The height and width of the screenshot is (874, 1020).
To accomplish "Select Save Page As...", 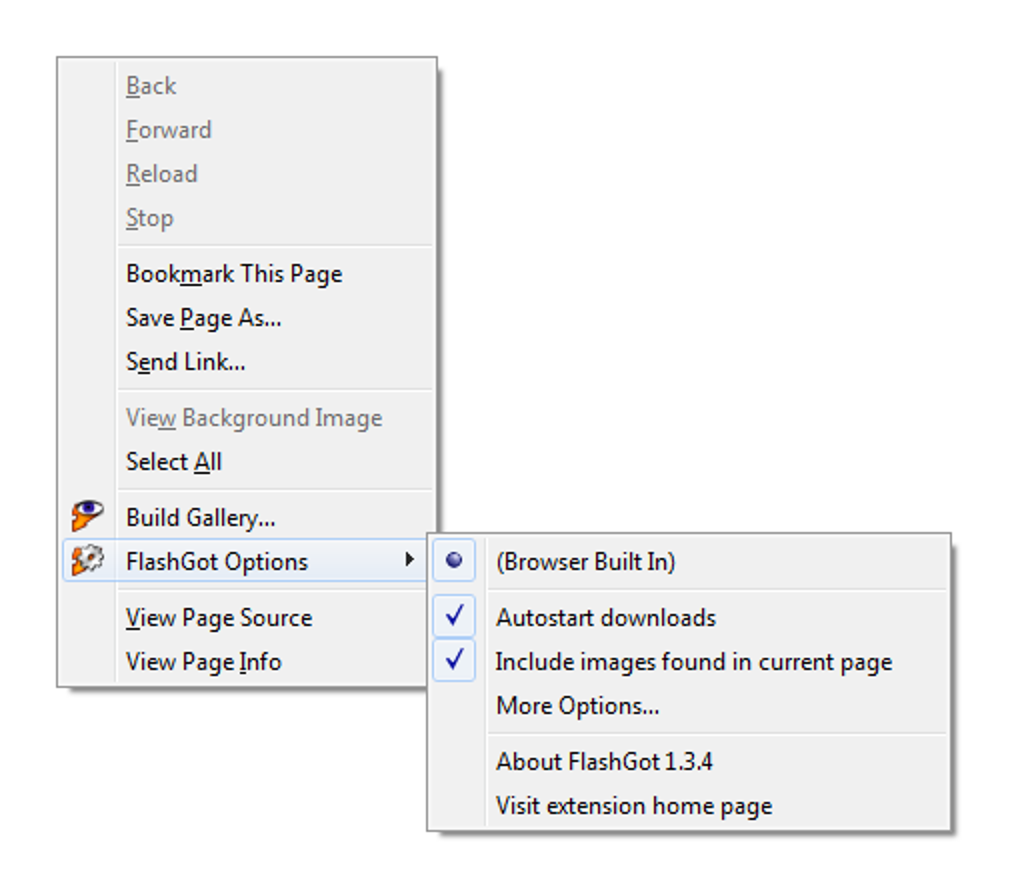I will [x=204, y=319].
